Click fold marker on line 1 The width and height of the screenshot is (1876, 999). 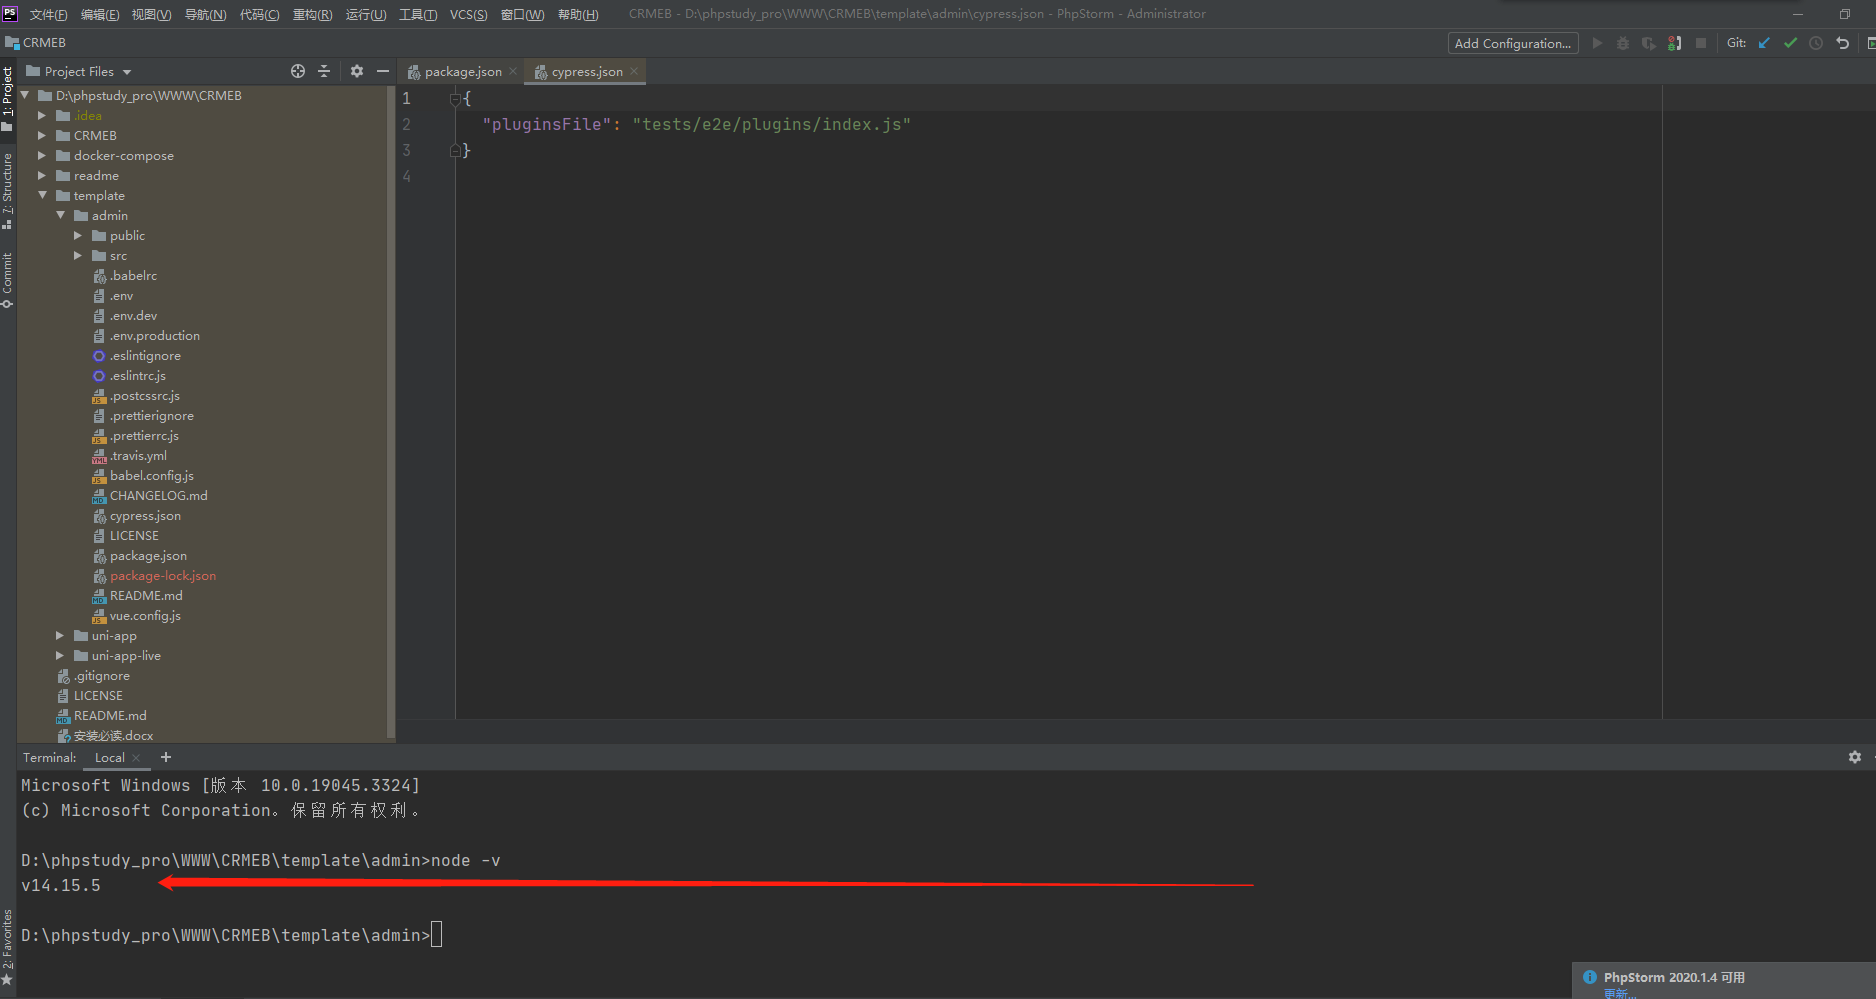click(455, 98)
